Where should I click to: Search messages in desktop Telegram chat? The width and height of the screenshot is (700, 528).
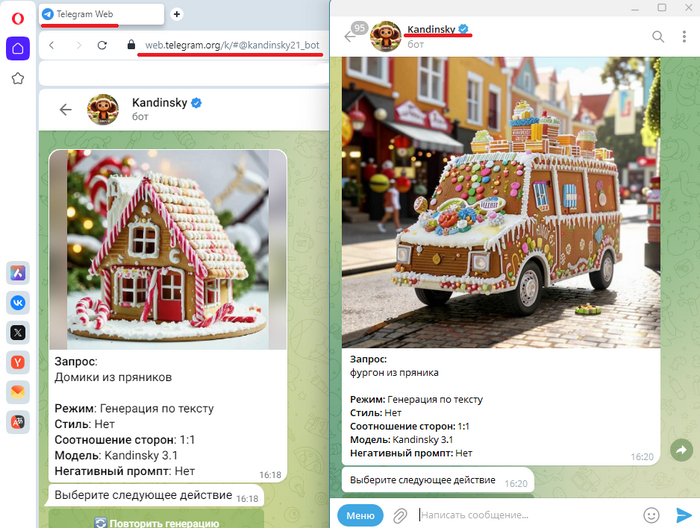[658, 37]
